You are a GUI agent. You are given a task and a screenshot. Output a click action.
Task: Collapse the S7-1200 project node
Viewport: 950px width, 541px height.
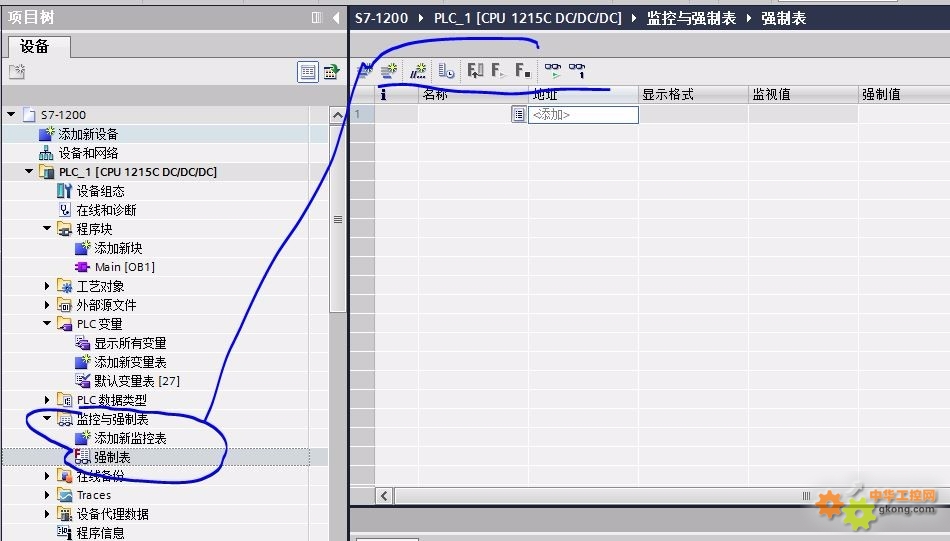[x=11, y=114]
